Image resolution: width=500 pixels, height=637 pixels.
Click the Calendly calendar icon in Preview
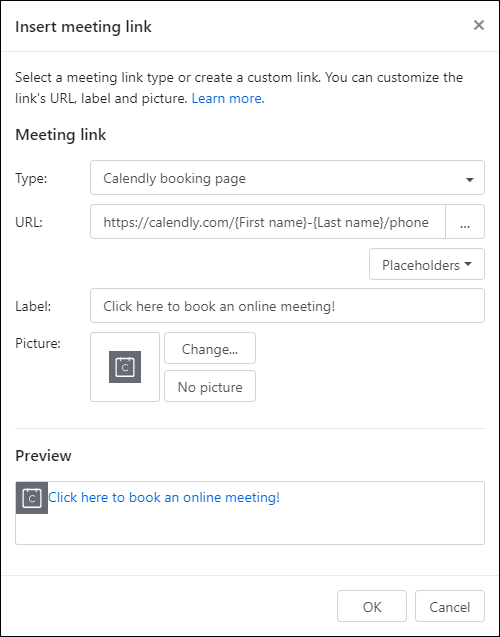coord(32,498)
